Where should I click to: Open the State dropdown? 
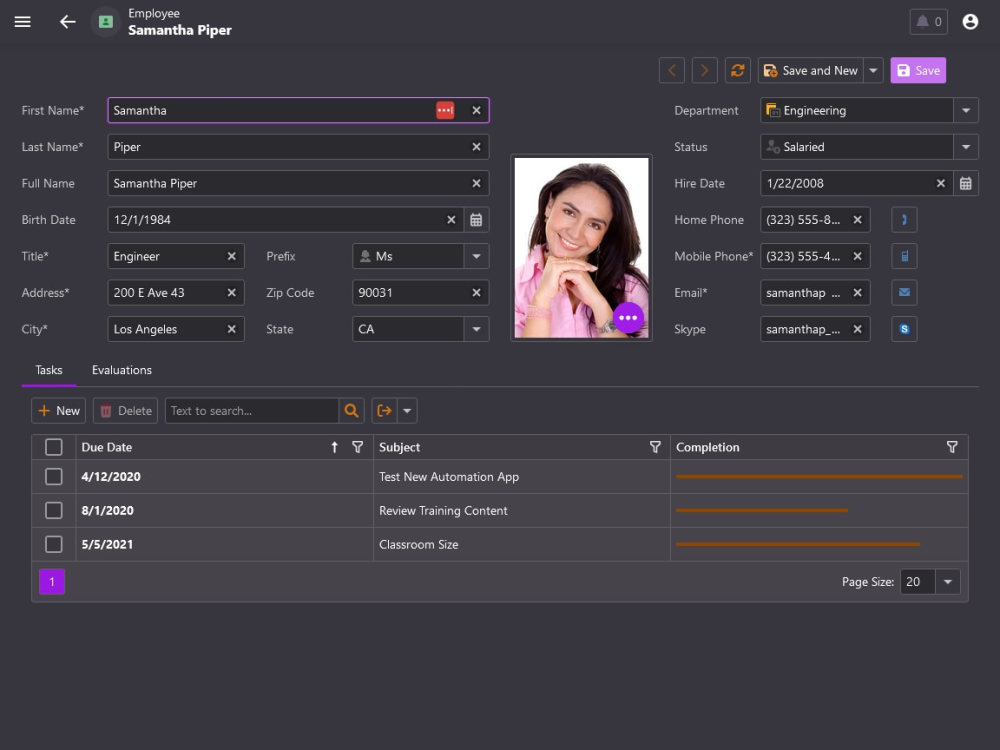pos(476,329)
